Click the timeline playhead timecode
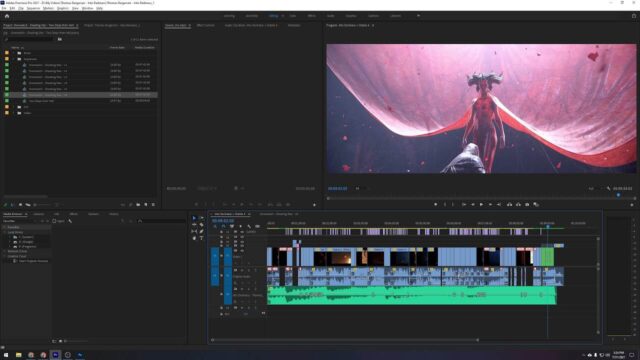Viewport: 640px width, 360px height. coord(223,220)
